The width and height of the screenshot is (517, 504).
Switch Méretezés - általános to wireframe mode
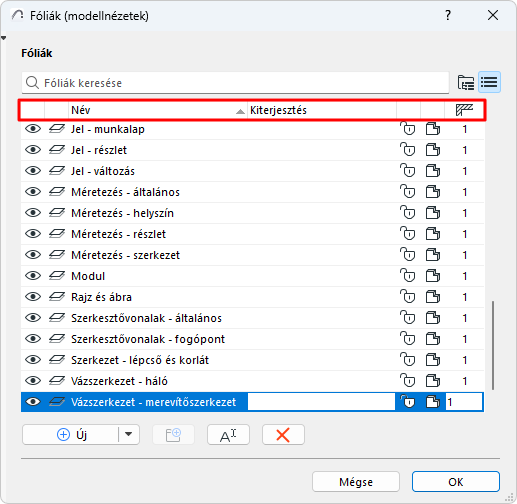(433, 192)
